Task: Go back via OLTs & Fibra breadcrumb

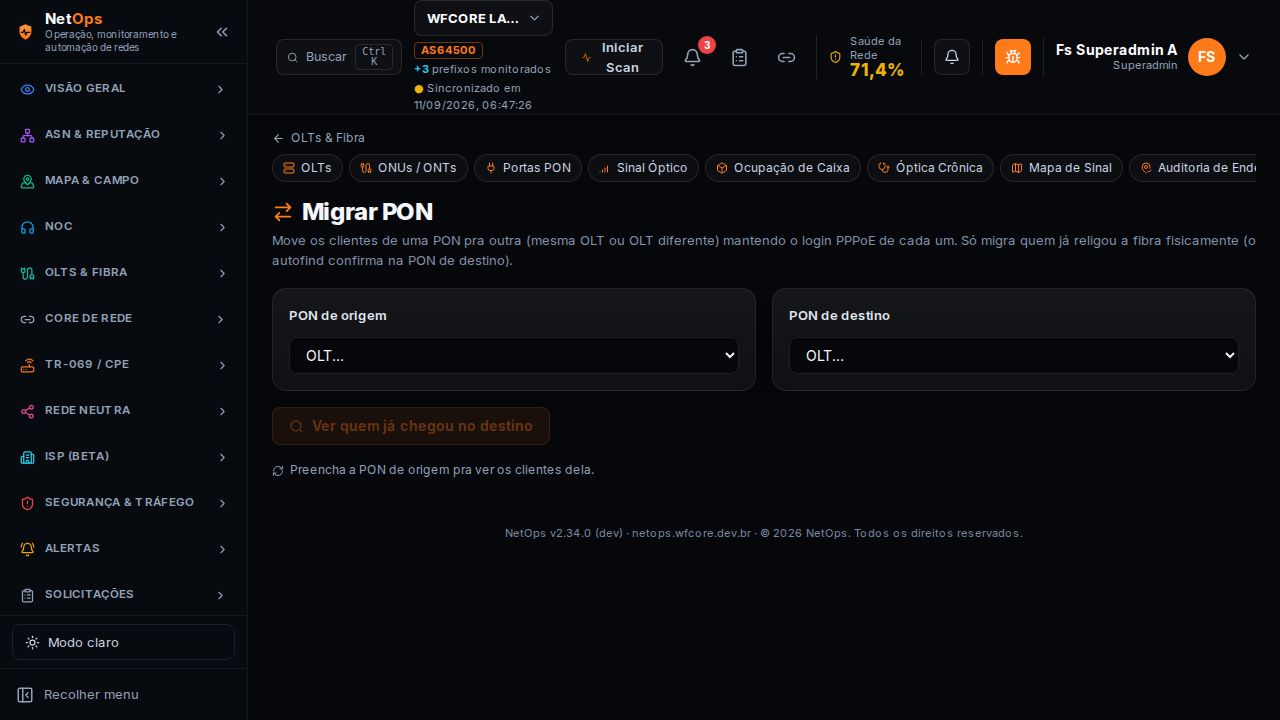Action: (319, 138)
